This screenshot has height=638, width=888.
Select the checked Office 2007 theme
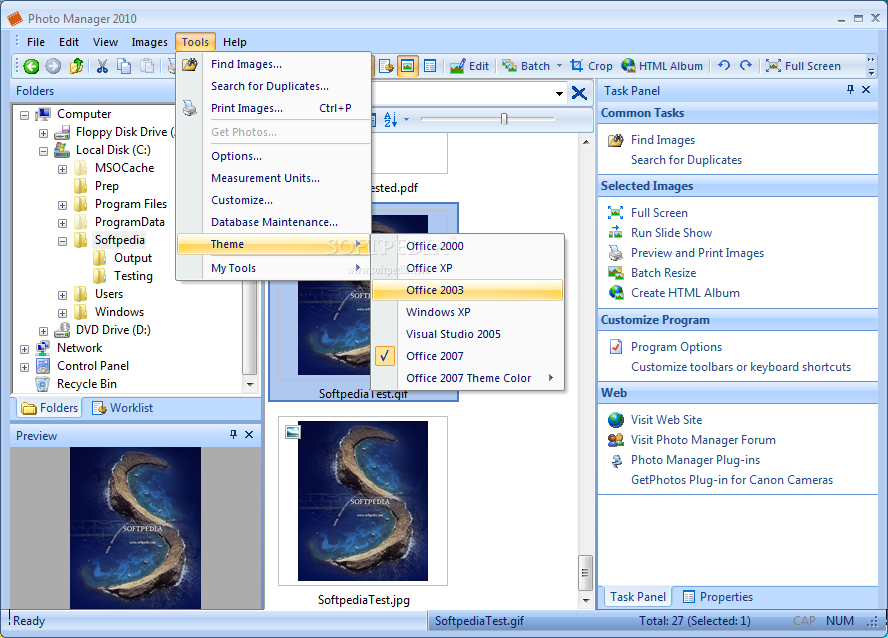coord(468,356)
